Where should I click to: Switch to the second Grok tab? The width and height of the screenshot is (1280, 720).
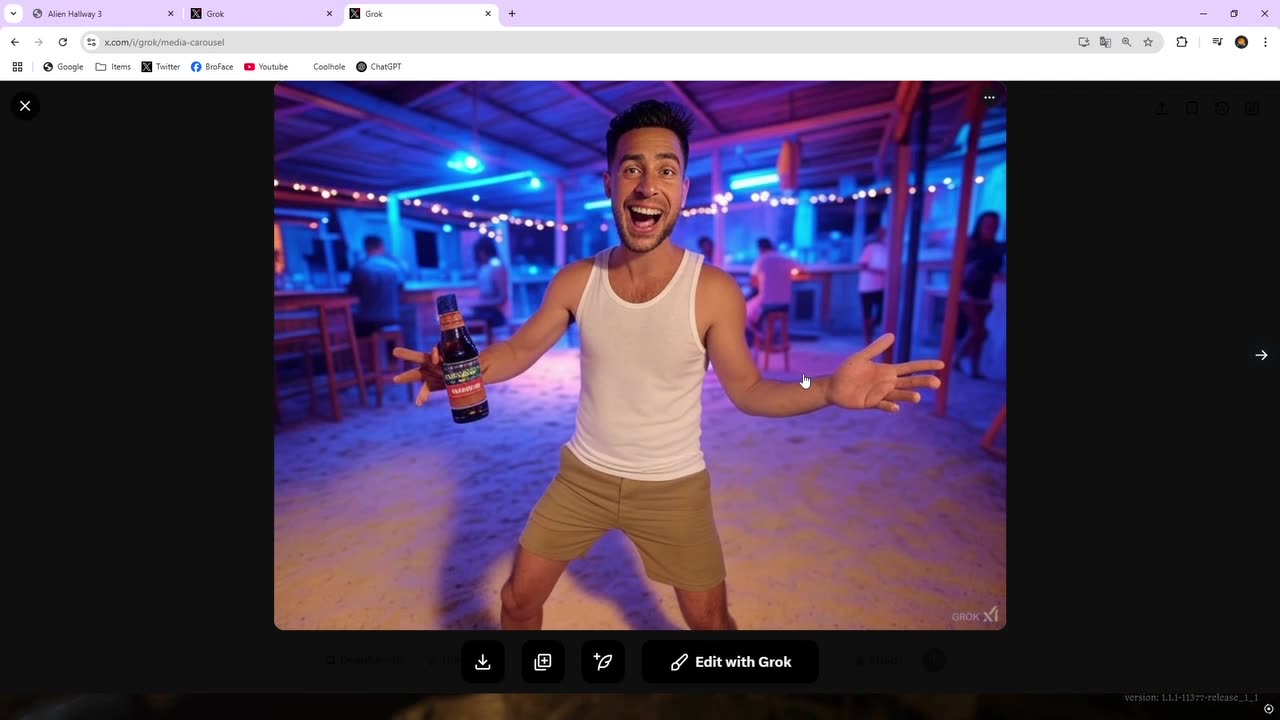pyautogui.click(x=262, y=14)
